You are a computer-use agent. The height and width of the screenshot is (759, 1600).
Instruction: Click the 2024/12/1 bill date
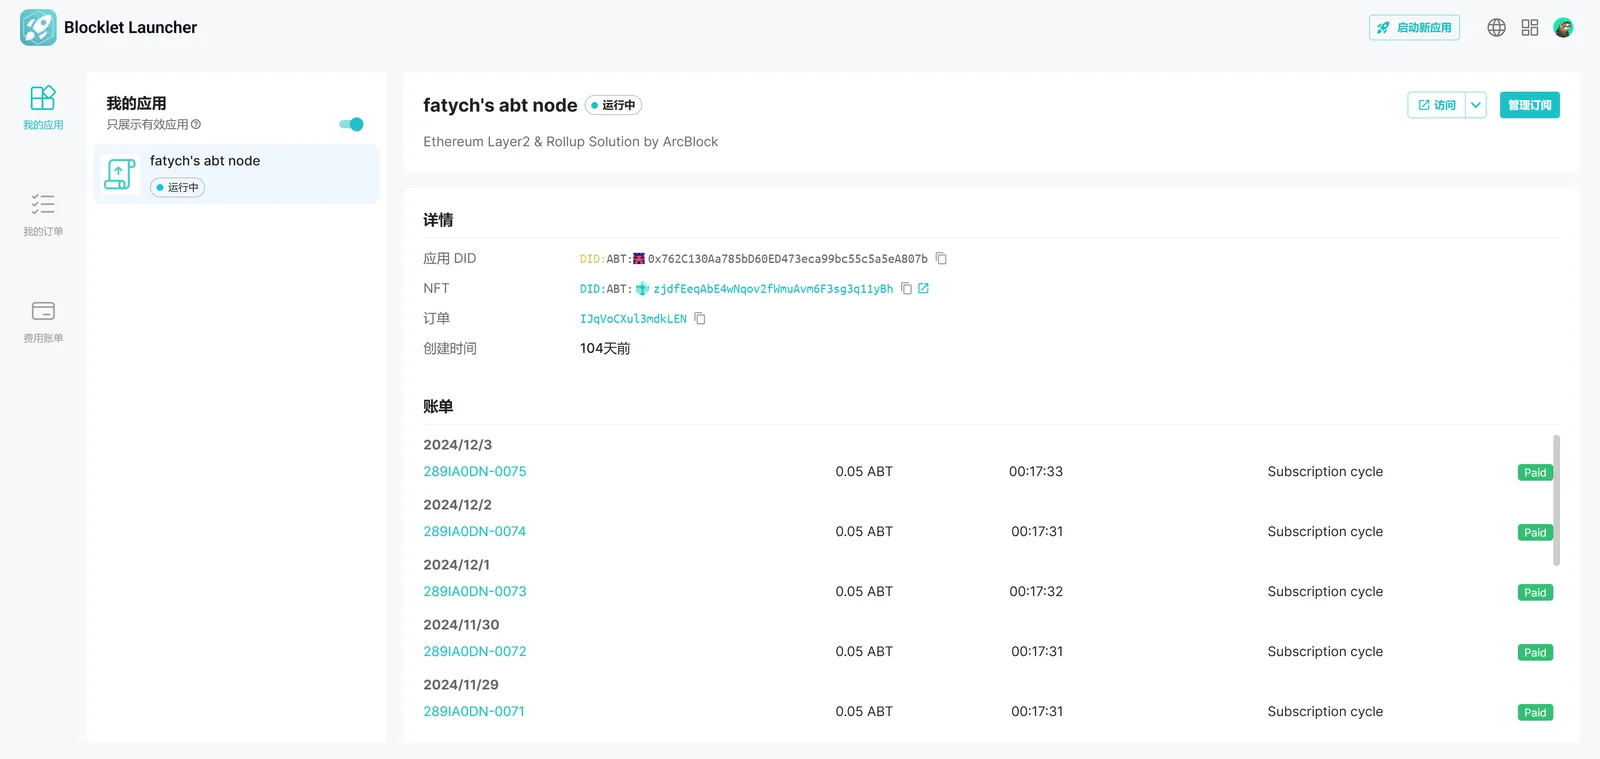tap(456, 565)
